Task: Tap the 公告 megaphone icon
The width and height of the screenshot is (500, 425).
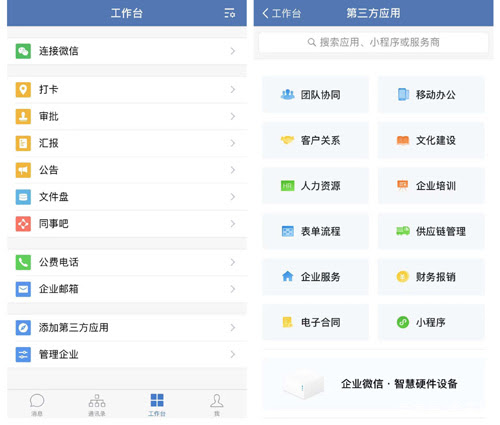Action: (x=23, y=170)
